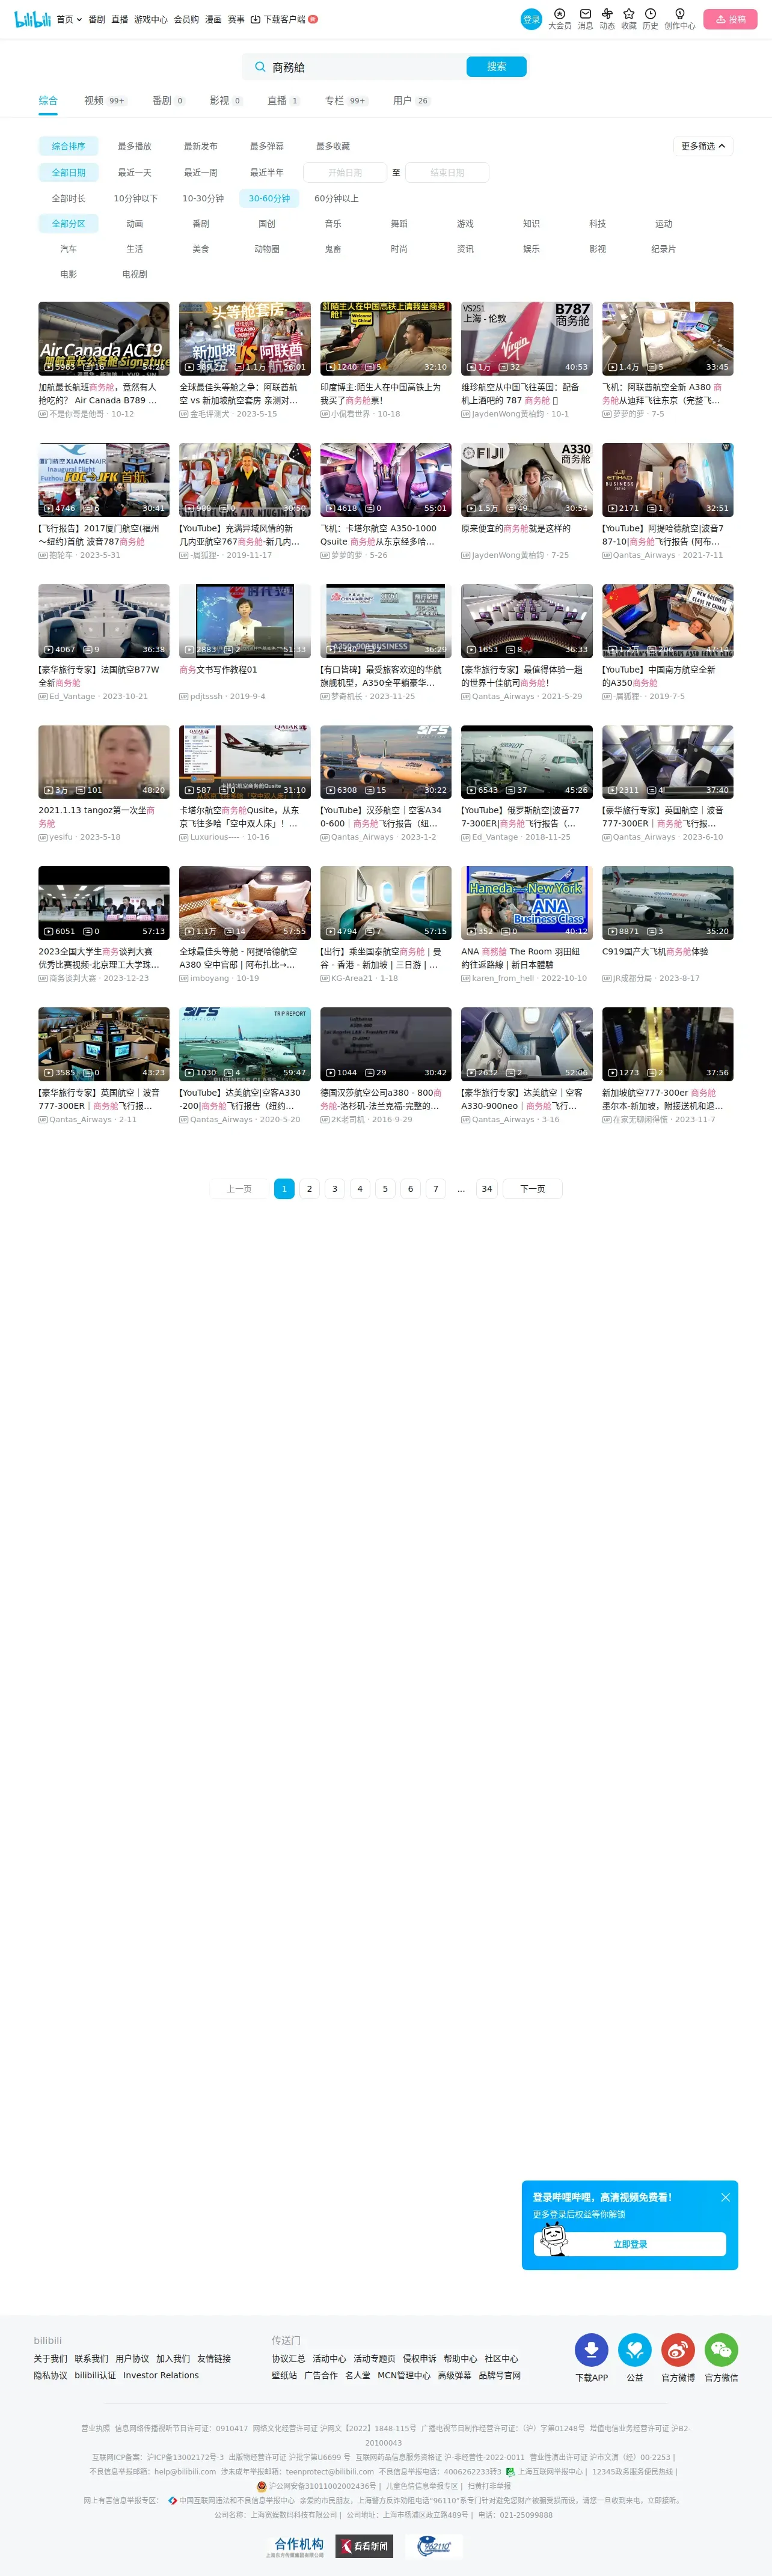This screenshot has height=2576, width=772.
Task: Select the 60分钟以上 duration filter
Action: point(336,198)
